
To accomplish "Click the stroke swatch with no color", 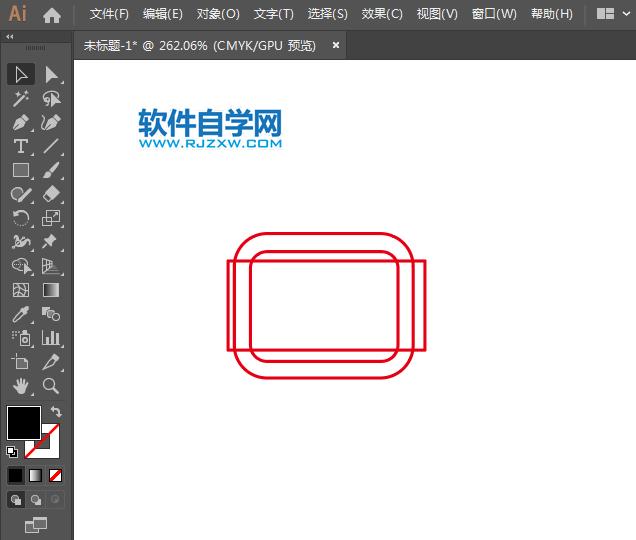I will coord(49,448).
